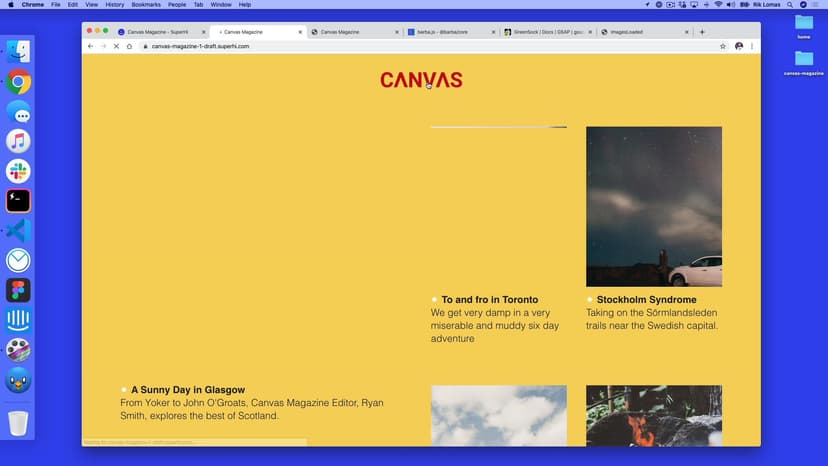Switch to the barba.js tab
828x466 pixels.
448,32
